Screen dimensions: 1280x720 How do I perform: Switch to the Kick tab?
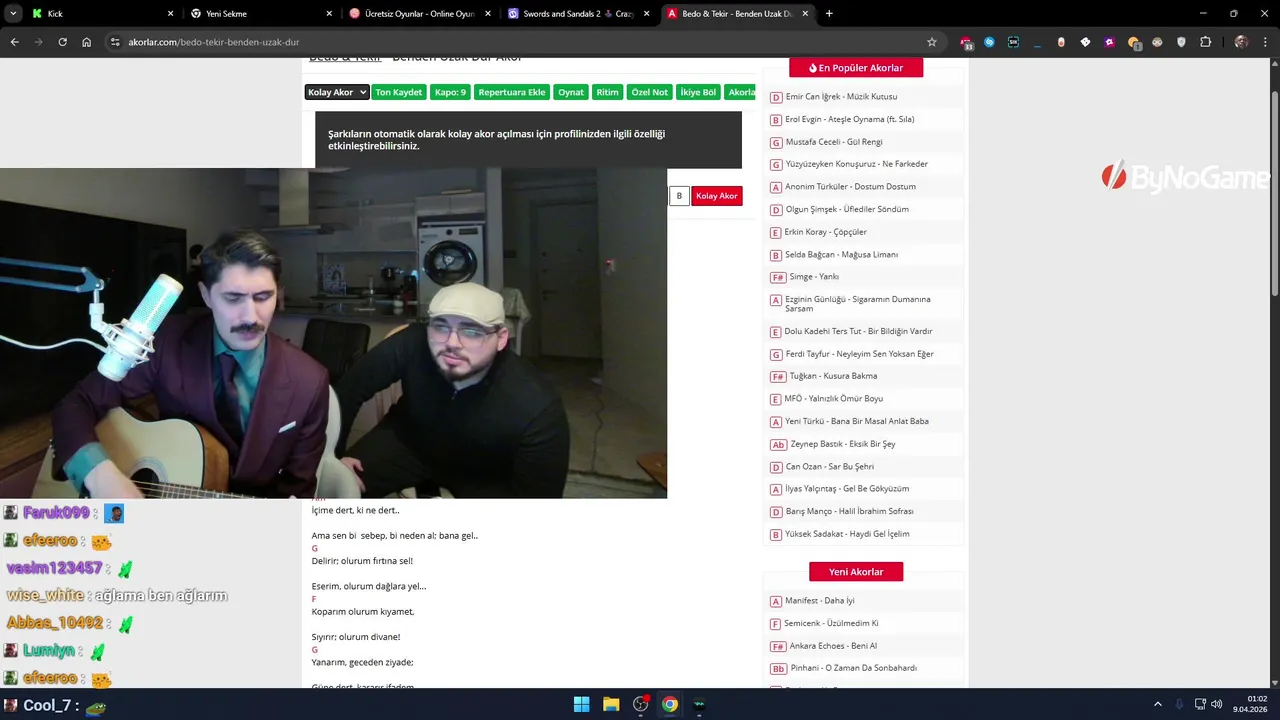click(102, 14)
